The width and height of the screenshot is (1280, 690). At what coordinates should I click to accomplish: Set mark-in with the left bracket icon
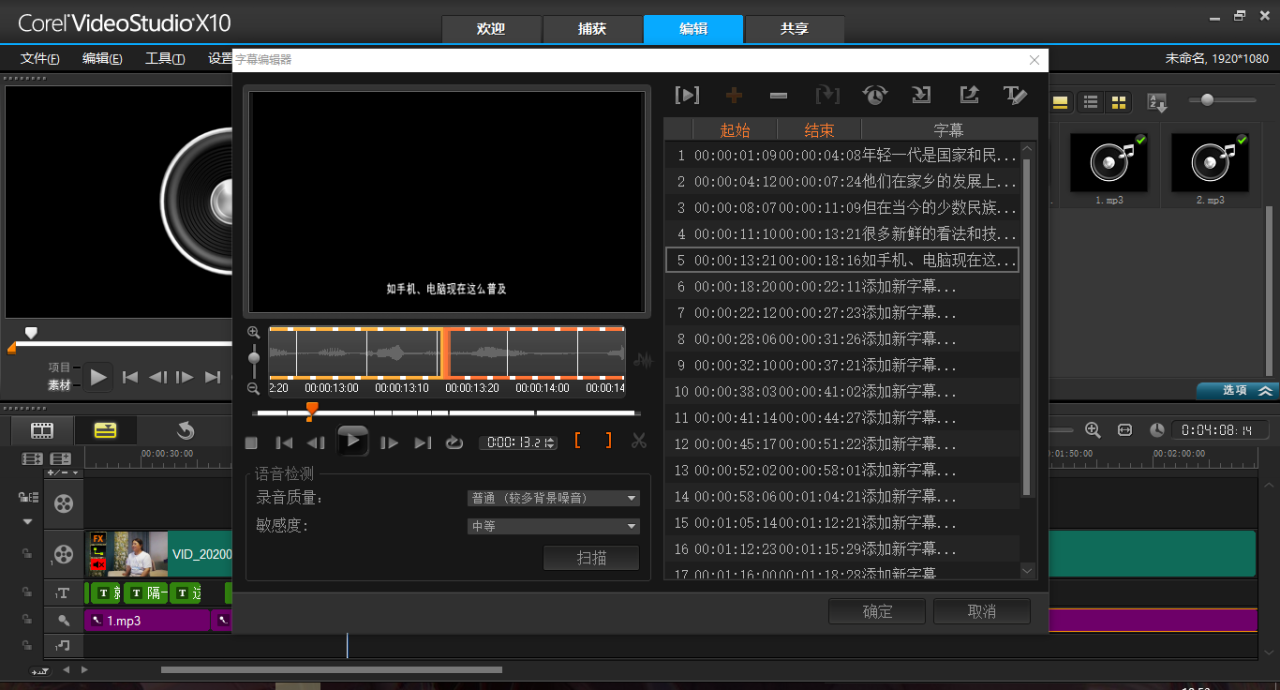coord(577,441)
